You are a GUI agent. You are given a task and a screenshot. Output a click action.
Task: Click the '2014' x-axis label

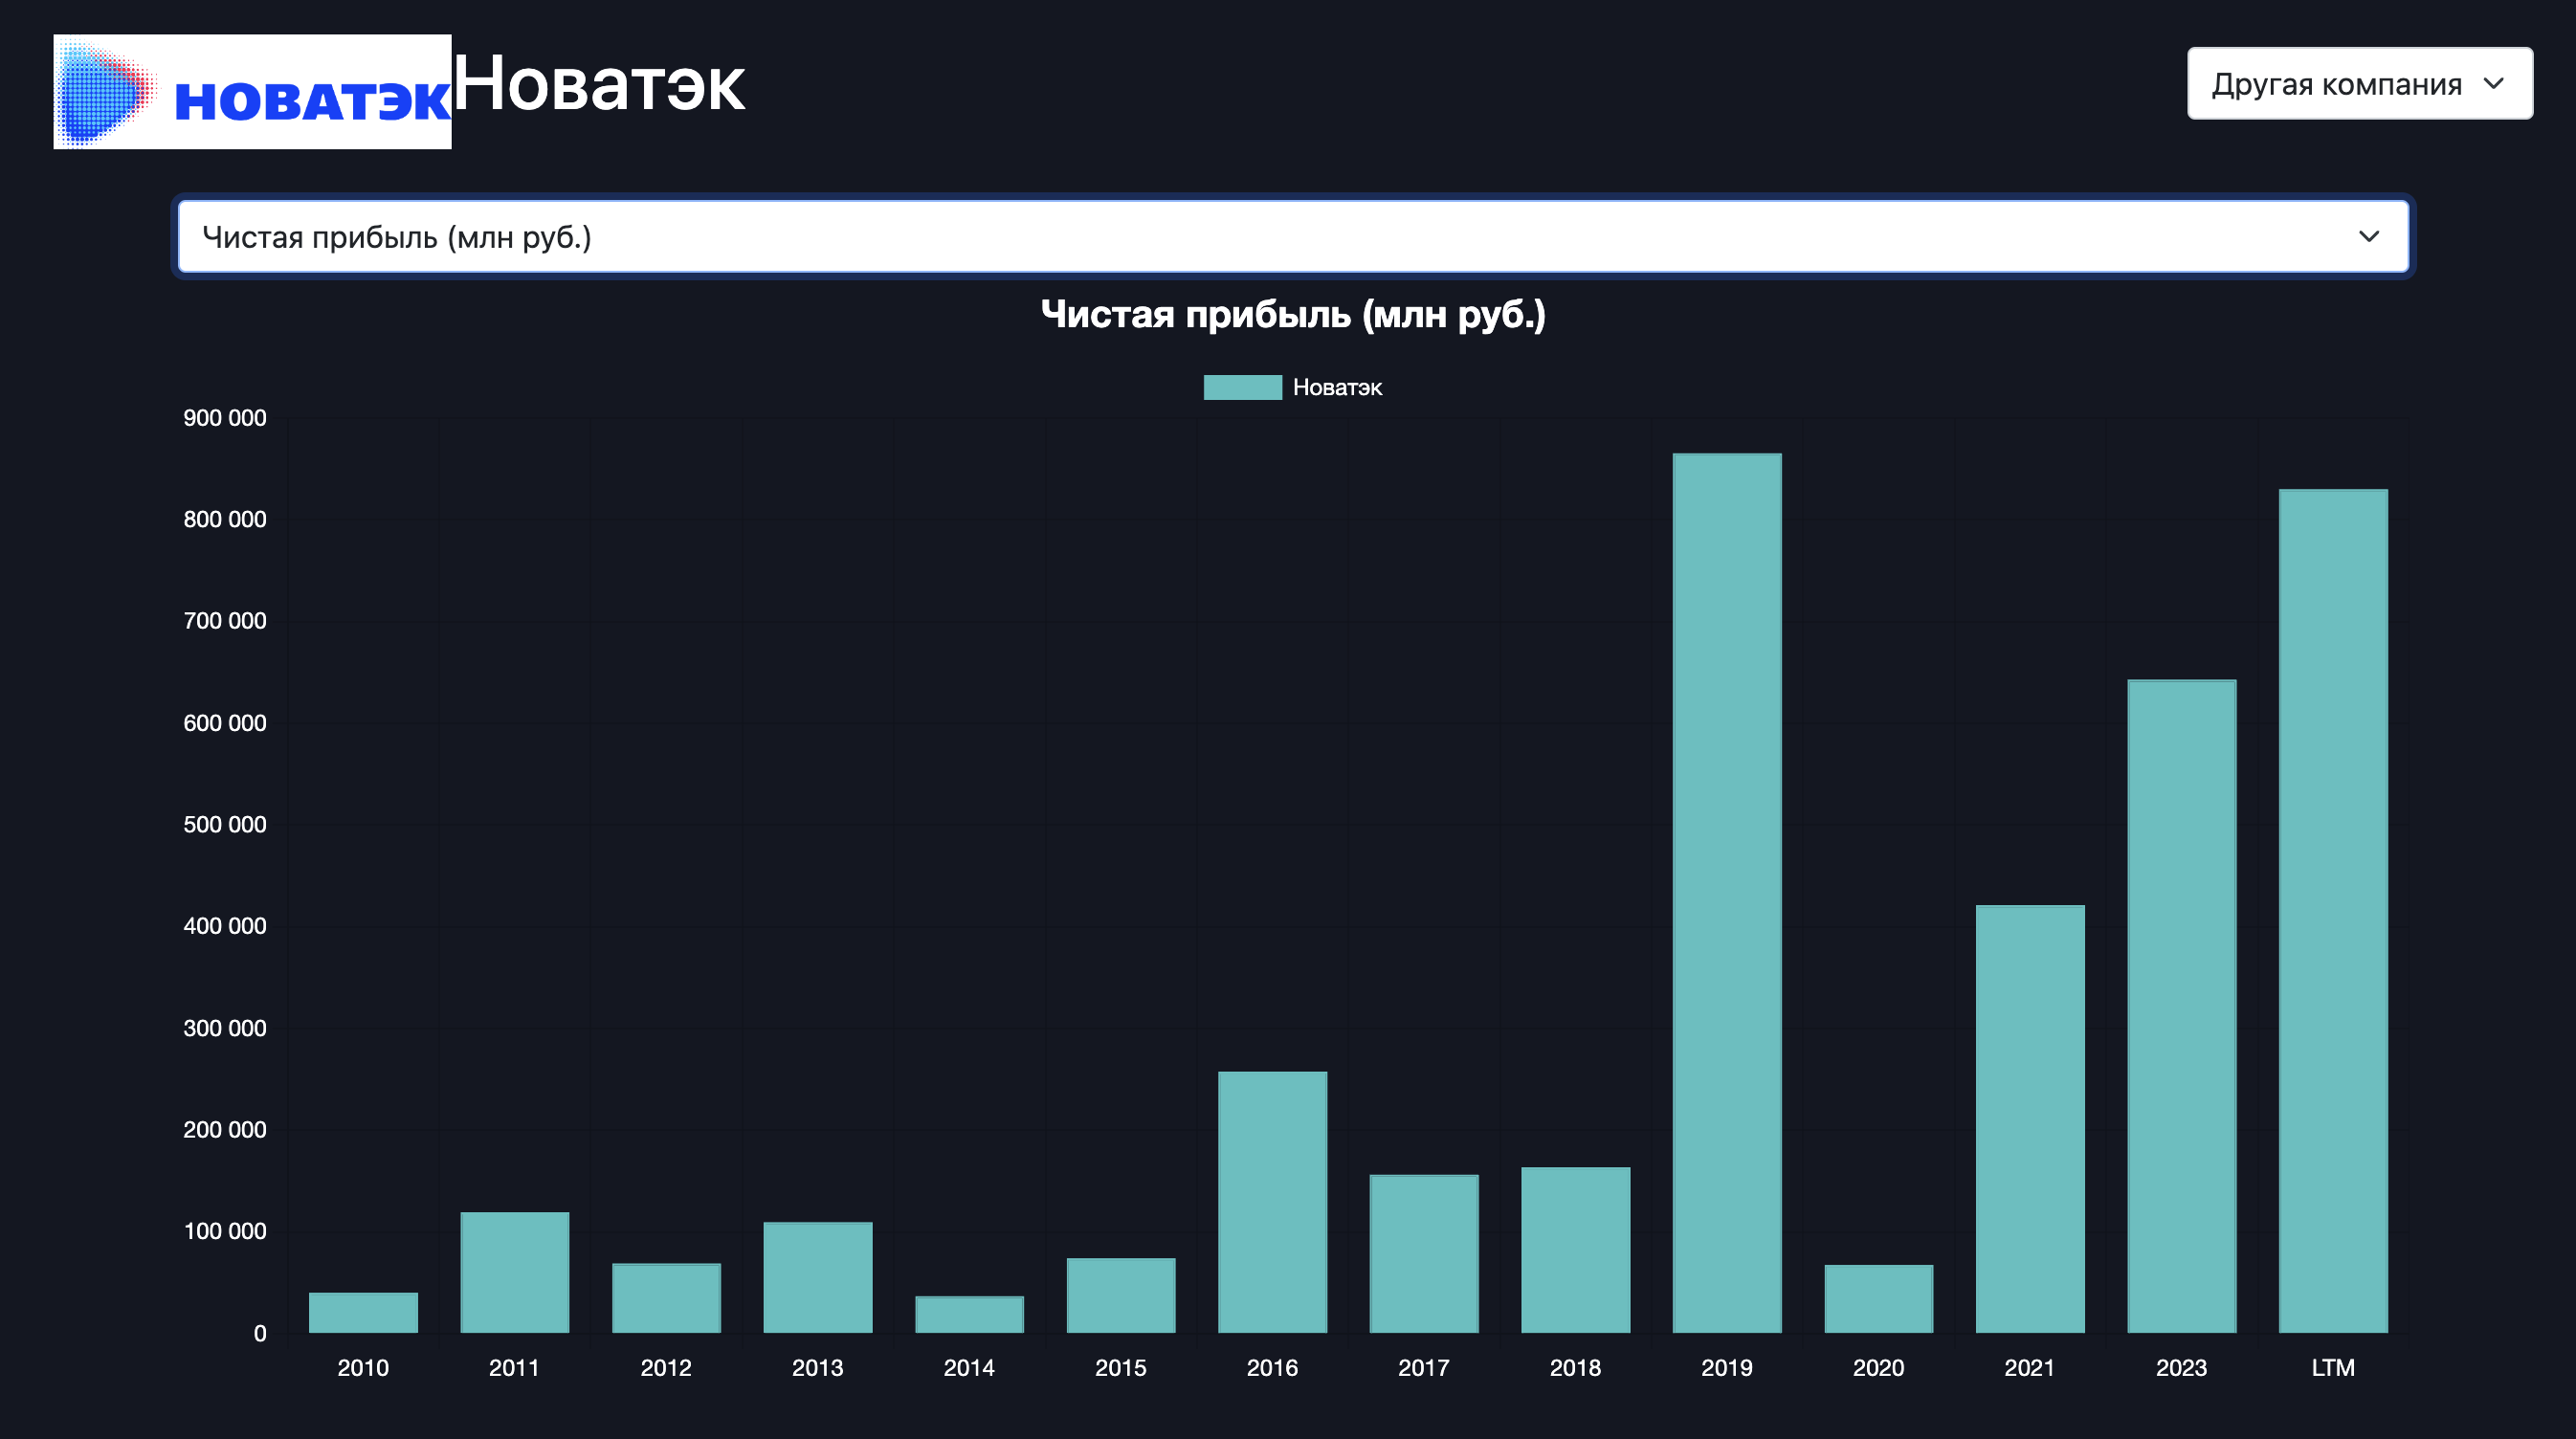pos(969,1368)
